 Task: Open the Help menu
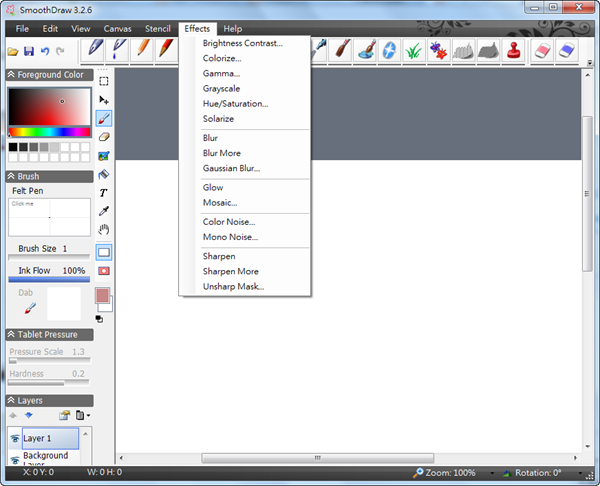pyautogui.click(x=233, y=29)
